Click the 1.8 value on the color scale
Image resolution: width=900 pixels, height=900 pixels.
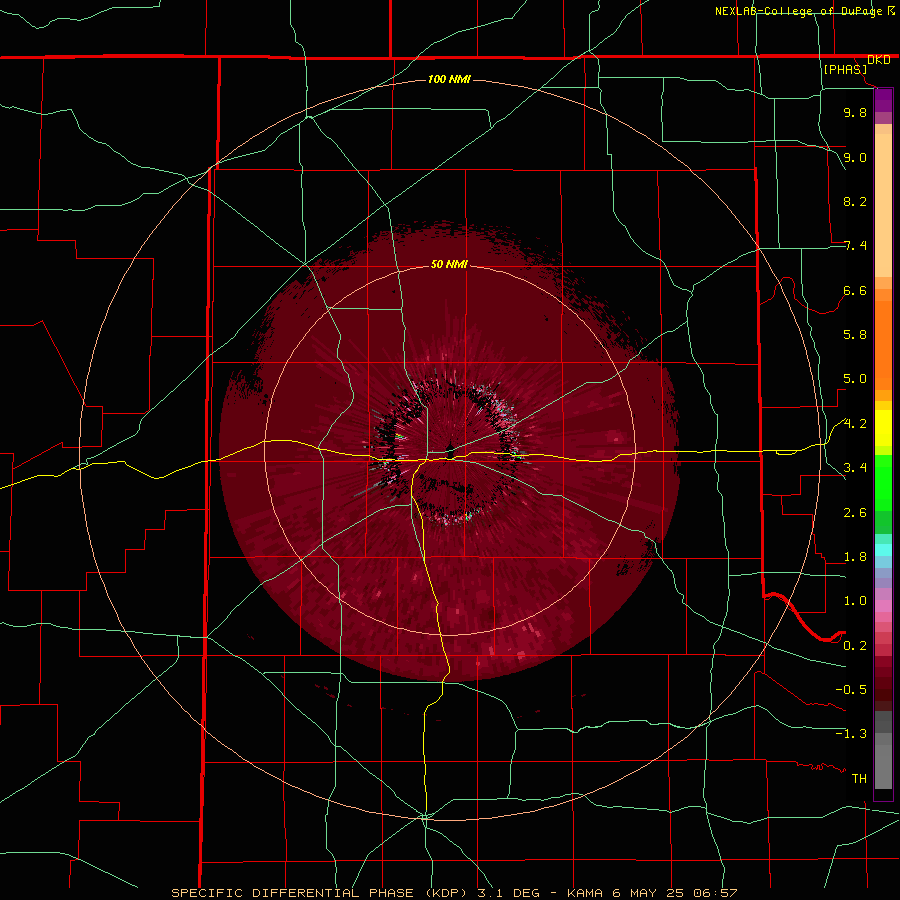[855, 557]
